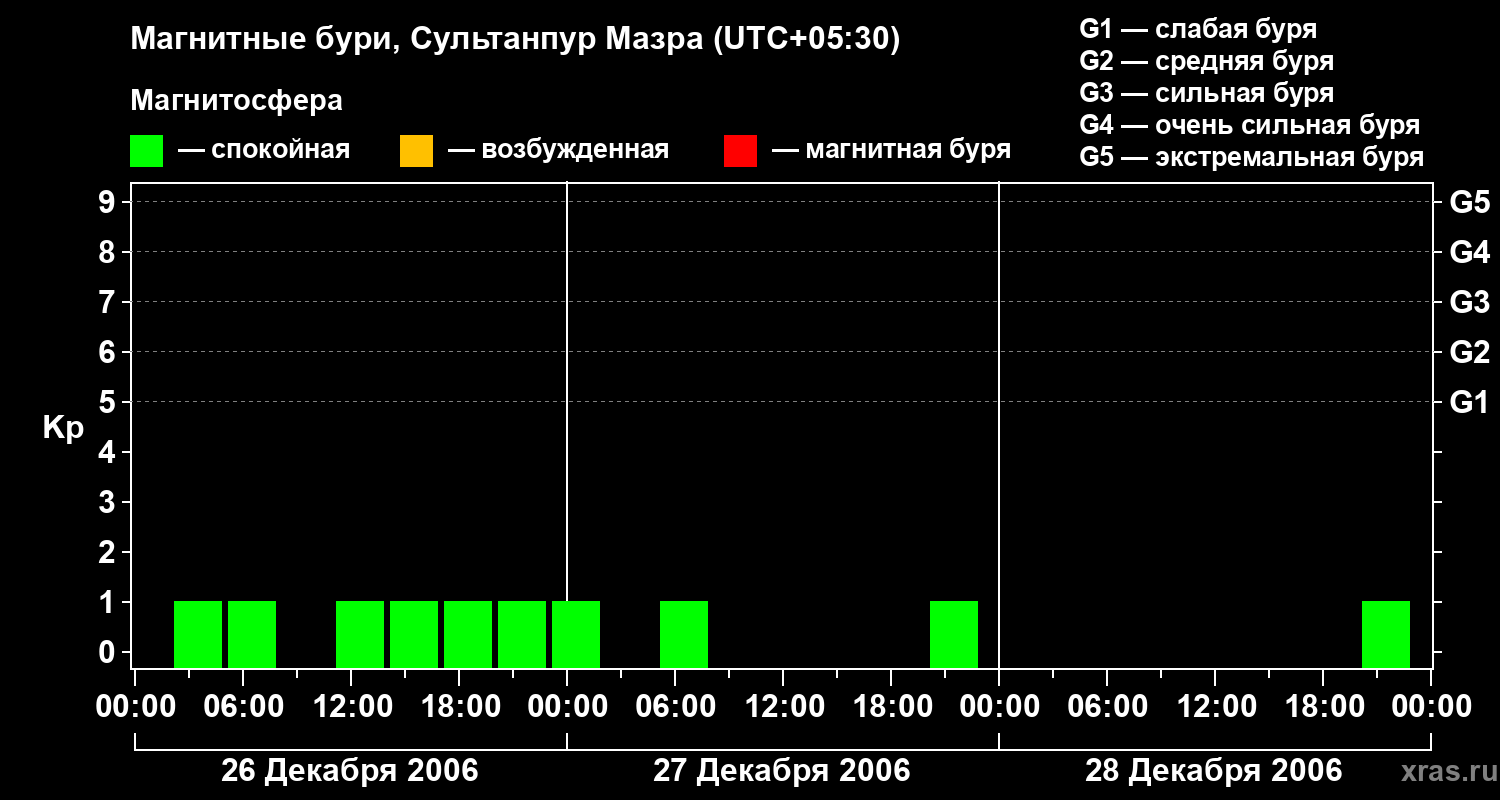Image resolution: width=1500 pixels, height=800 pixels.
Task: Click the green bar spanning 12:00 on 26 Декабря
Action: (x=360, y=634)
